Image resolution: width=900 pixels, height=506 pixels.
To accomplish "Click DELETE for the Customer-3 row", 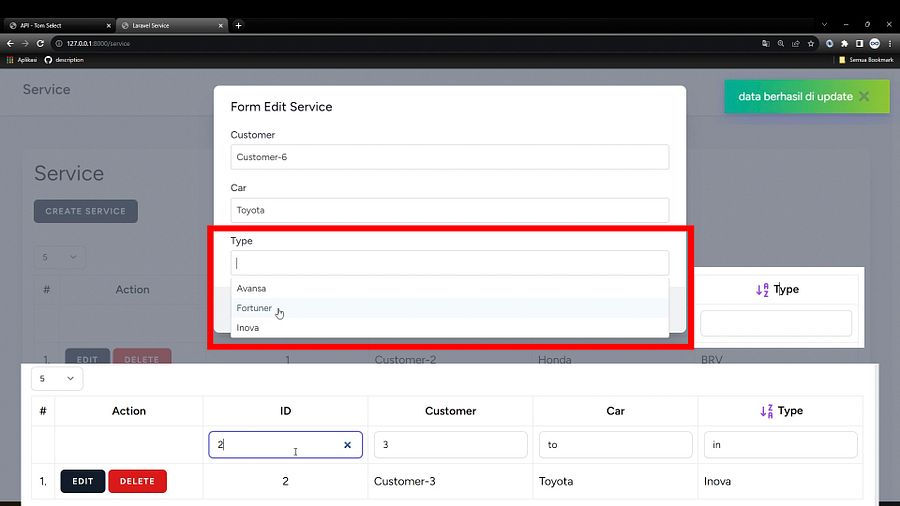I will click(137, 481).
